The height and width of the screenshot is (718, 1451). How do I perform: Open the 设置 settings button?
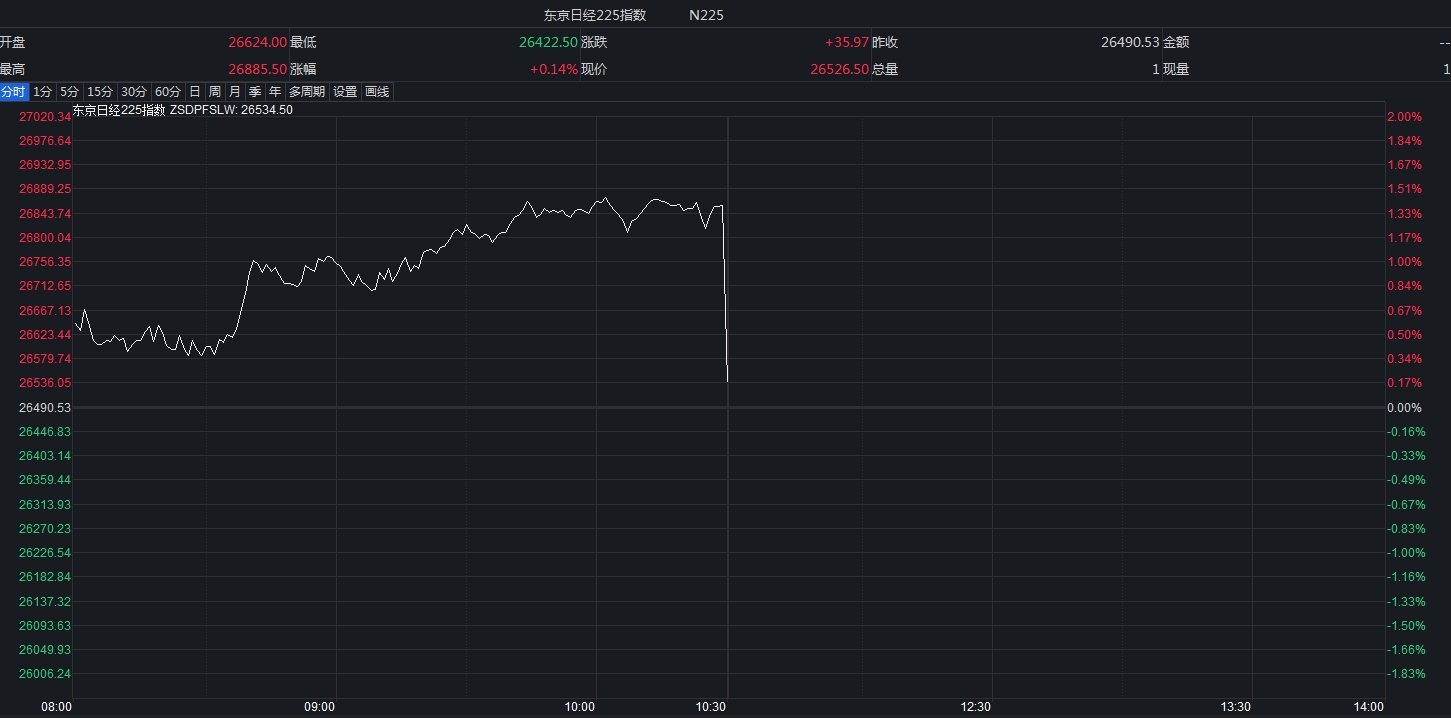point(345,92)
